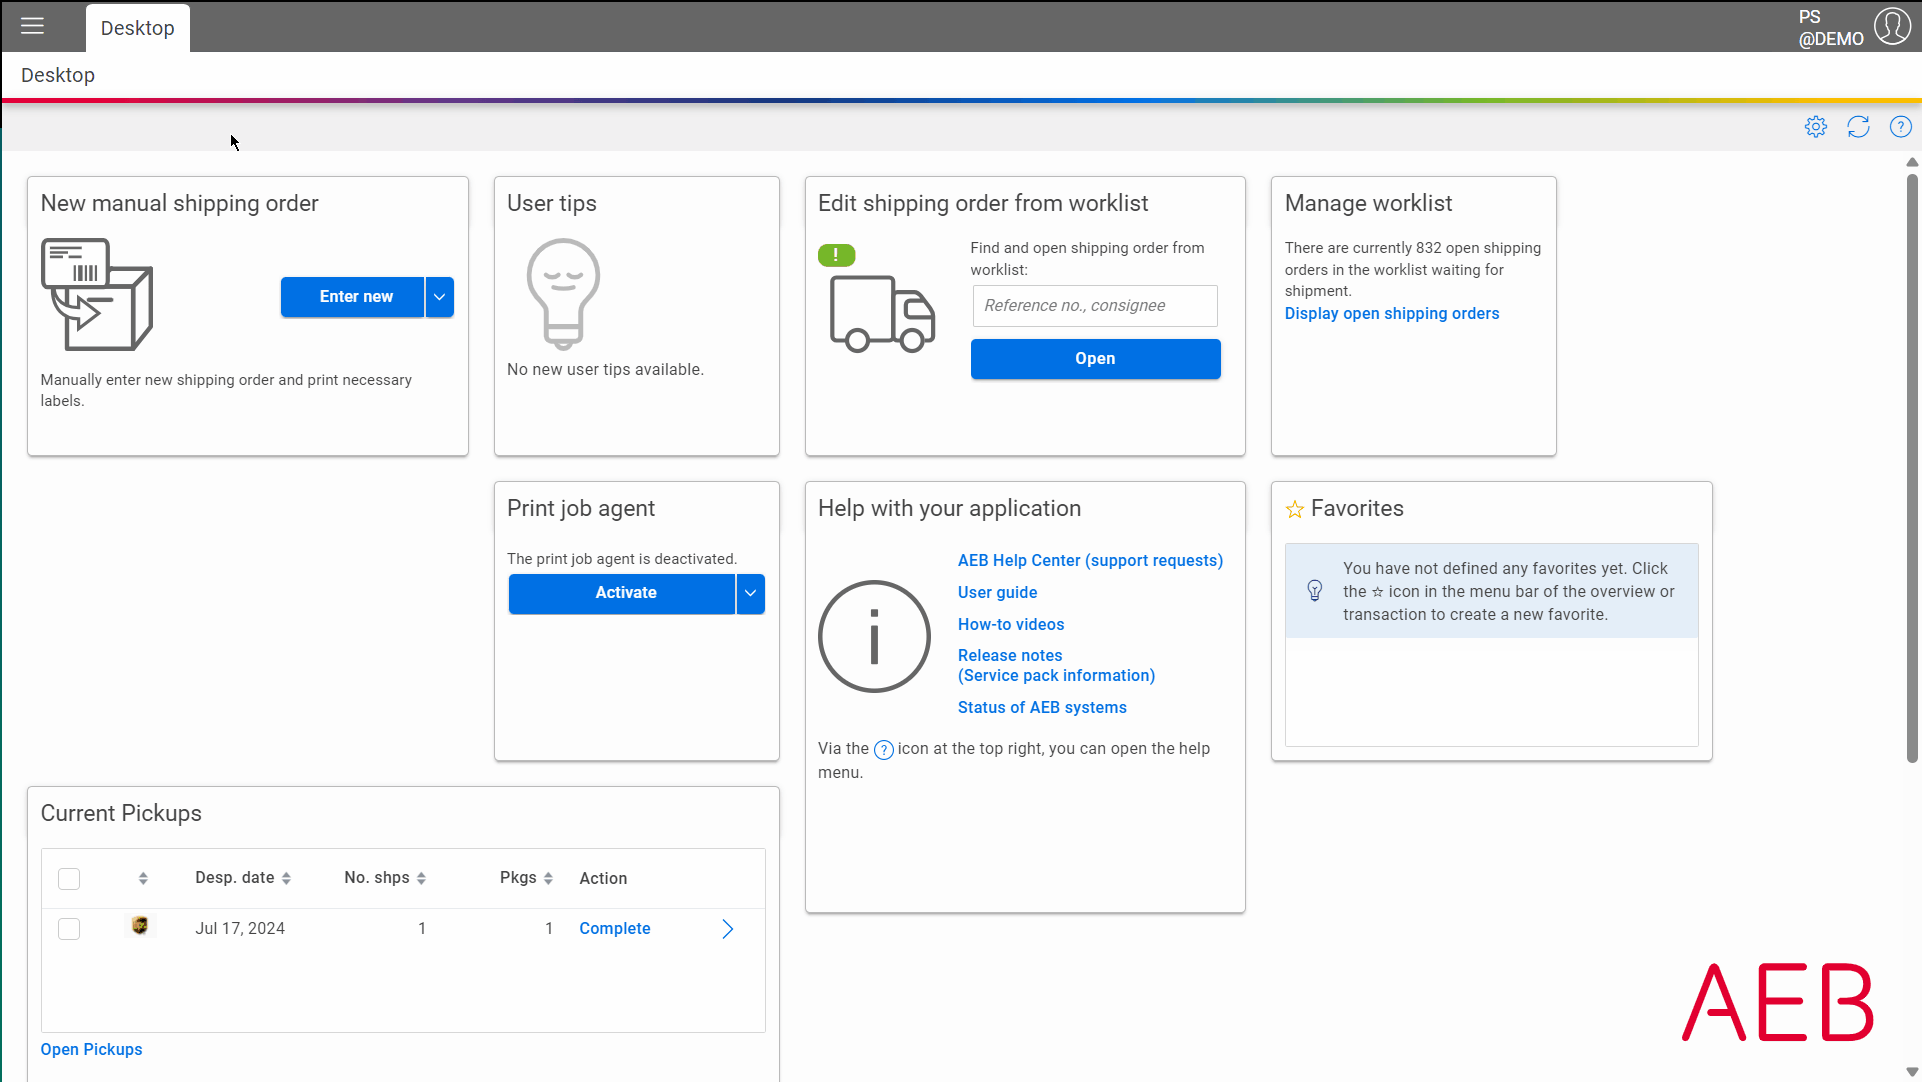Click the package label shipping order icon
The height and width of the screenshot is (1082, 1922).
[97, 294]
